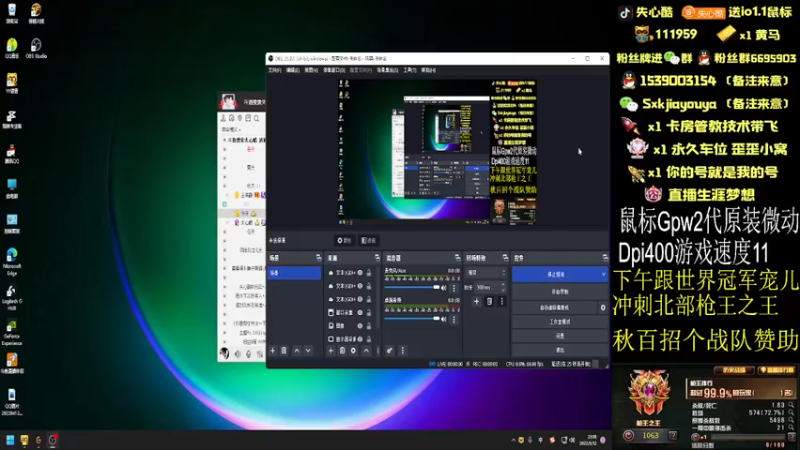Screen dimensions: 800x450
Task: Remove selected scene with Scenes trash icon
Action: pyautogui.click(x=284, y=351)
